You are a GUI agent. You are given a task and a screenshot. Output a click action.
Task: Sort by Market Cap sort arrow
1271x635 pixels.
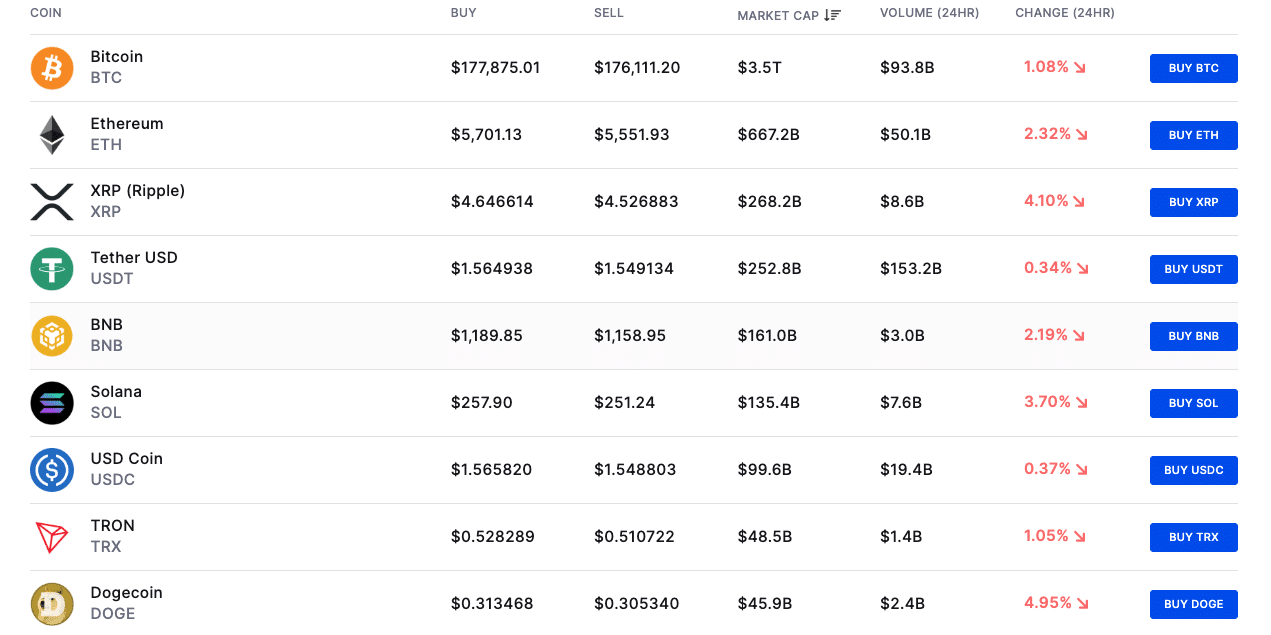832,14
